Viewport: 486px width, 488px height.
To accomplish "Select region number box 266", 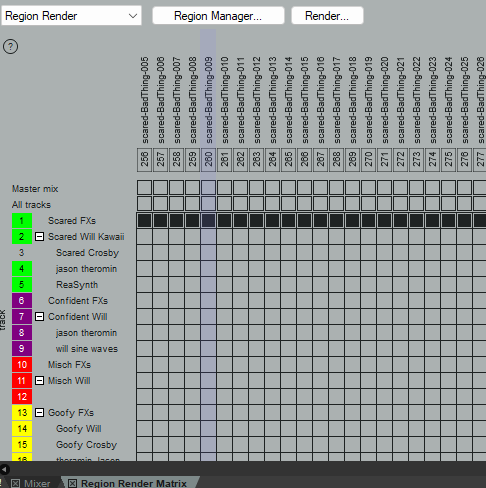I will 304,160.
